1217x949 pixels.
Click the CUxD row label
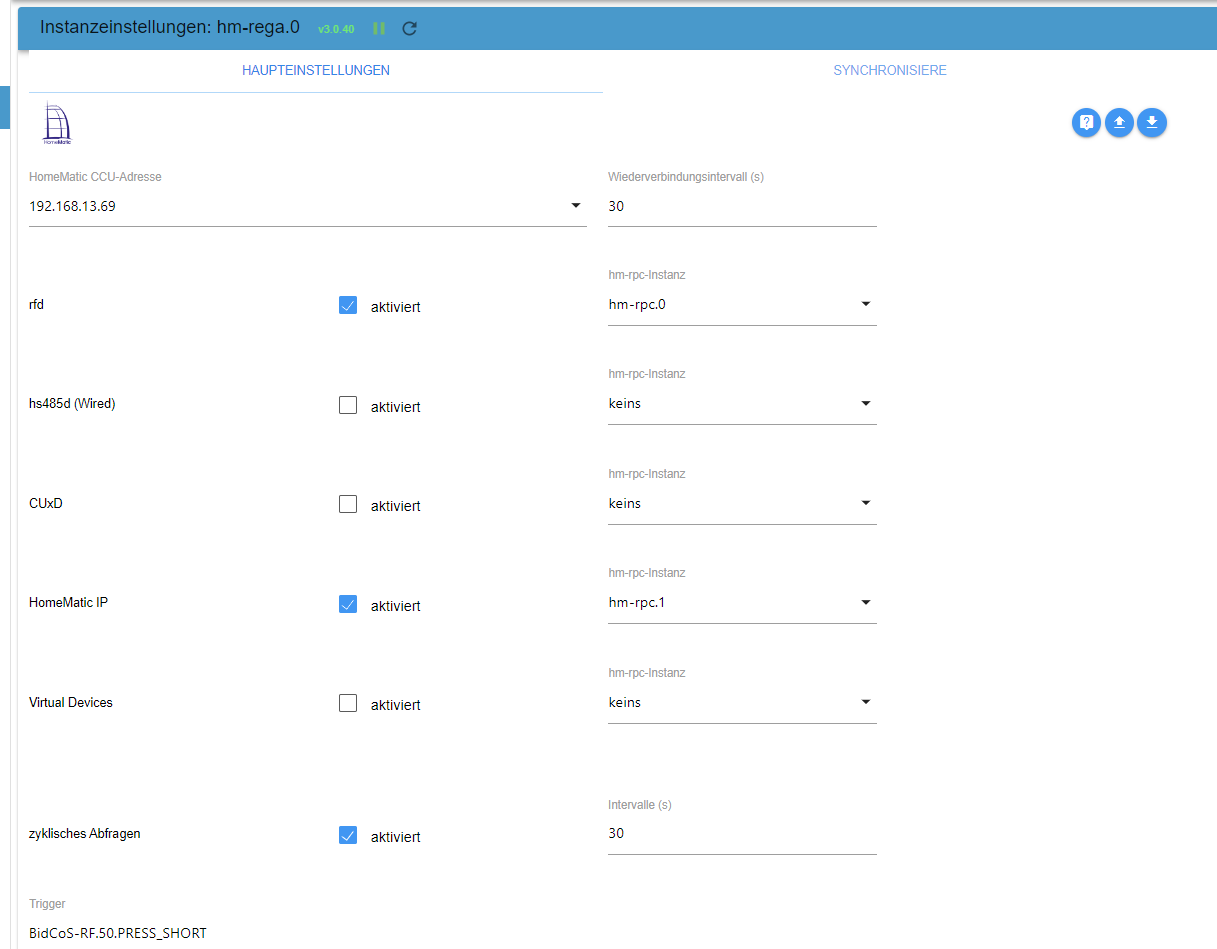coord(46,504)
